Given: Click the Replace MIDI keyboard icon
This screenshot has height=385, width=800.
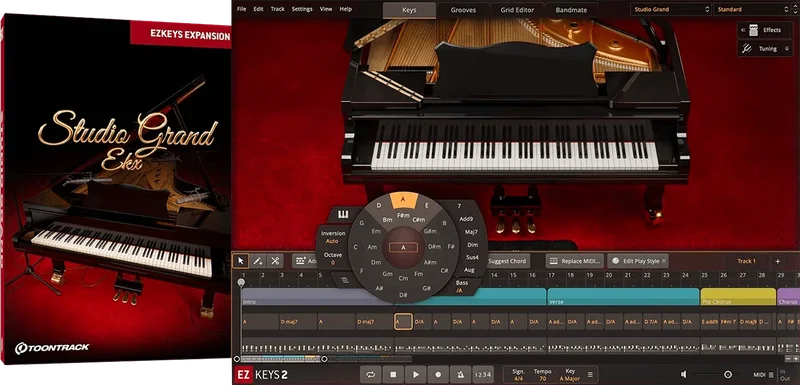Looking at the screenshot, I should coord(553,261).
